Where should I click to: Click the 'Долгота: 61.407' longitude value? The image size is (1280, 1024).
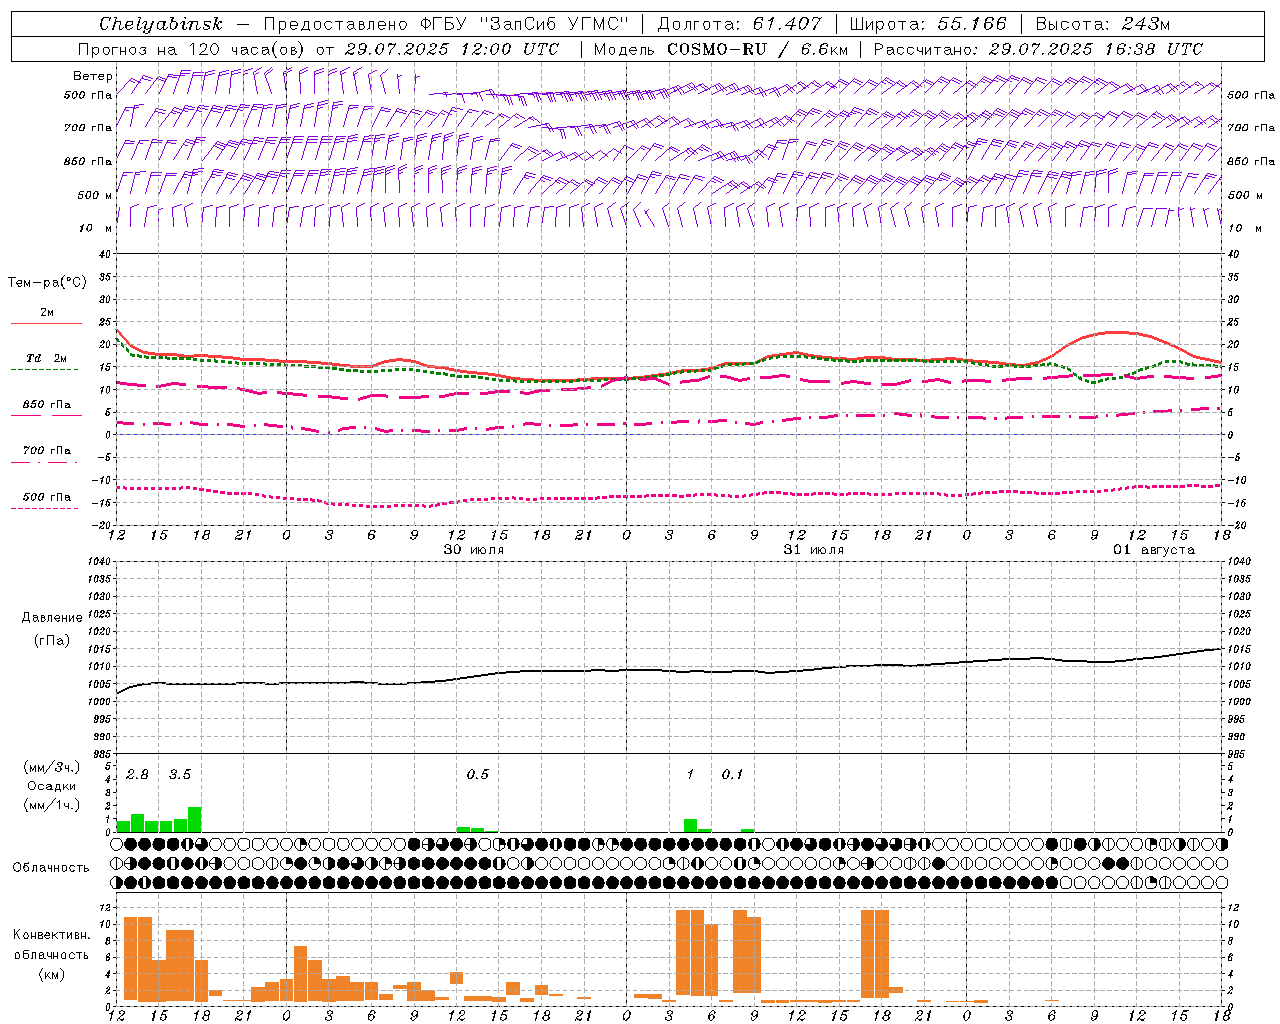tap(739, 24)
